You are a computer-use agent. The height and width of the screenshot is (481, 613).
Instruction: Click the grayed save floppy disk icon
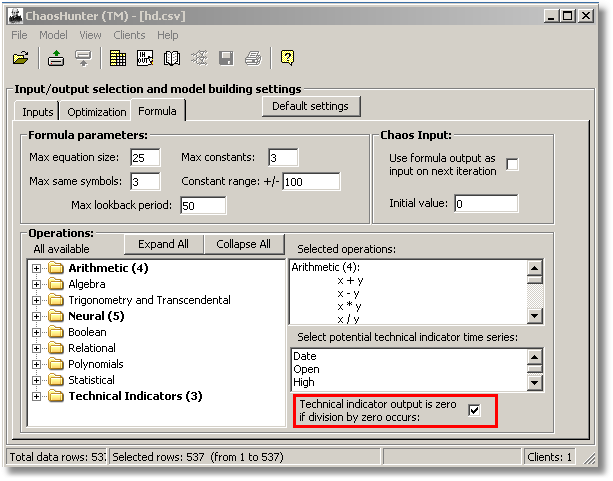pos(226,58)
